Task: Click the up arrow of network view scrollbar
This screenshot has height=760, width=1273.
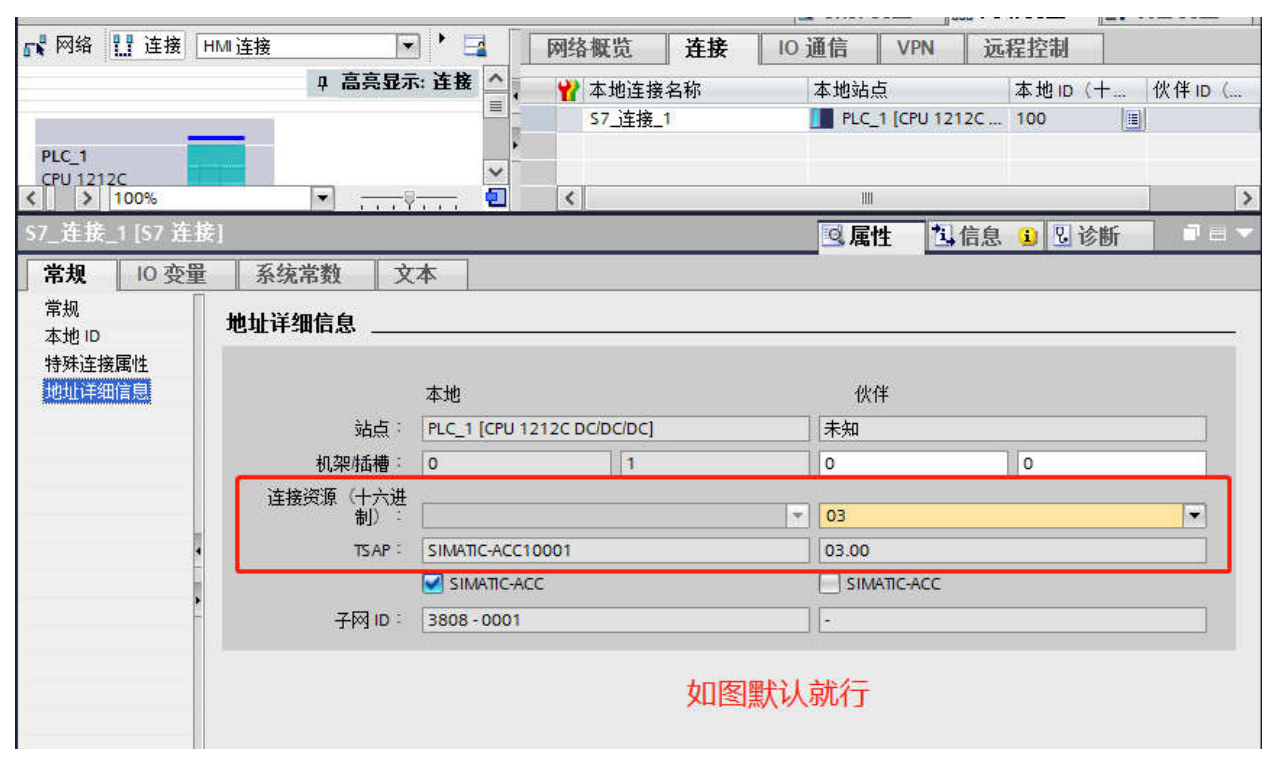Action: pos(495,79)
